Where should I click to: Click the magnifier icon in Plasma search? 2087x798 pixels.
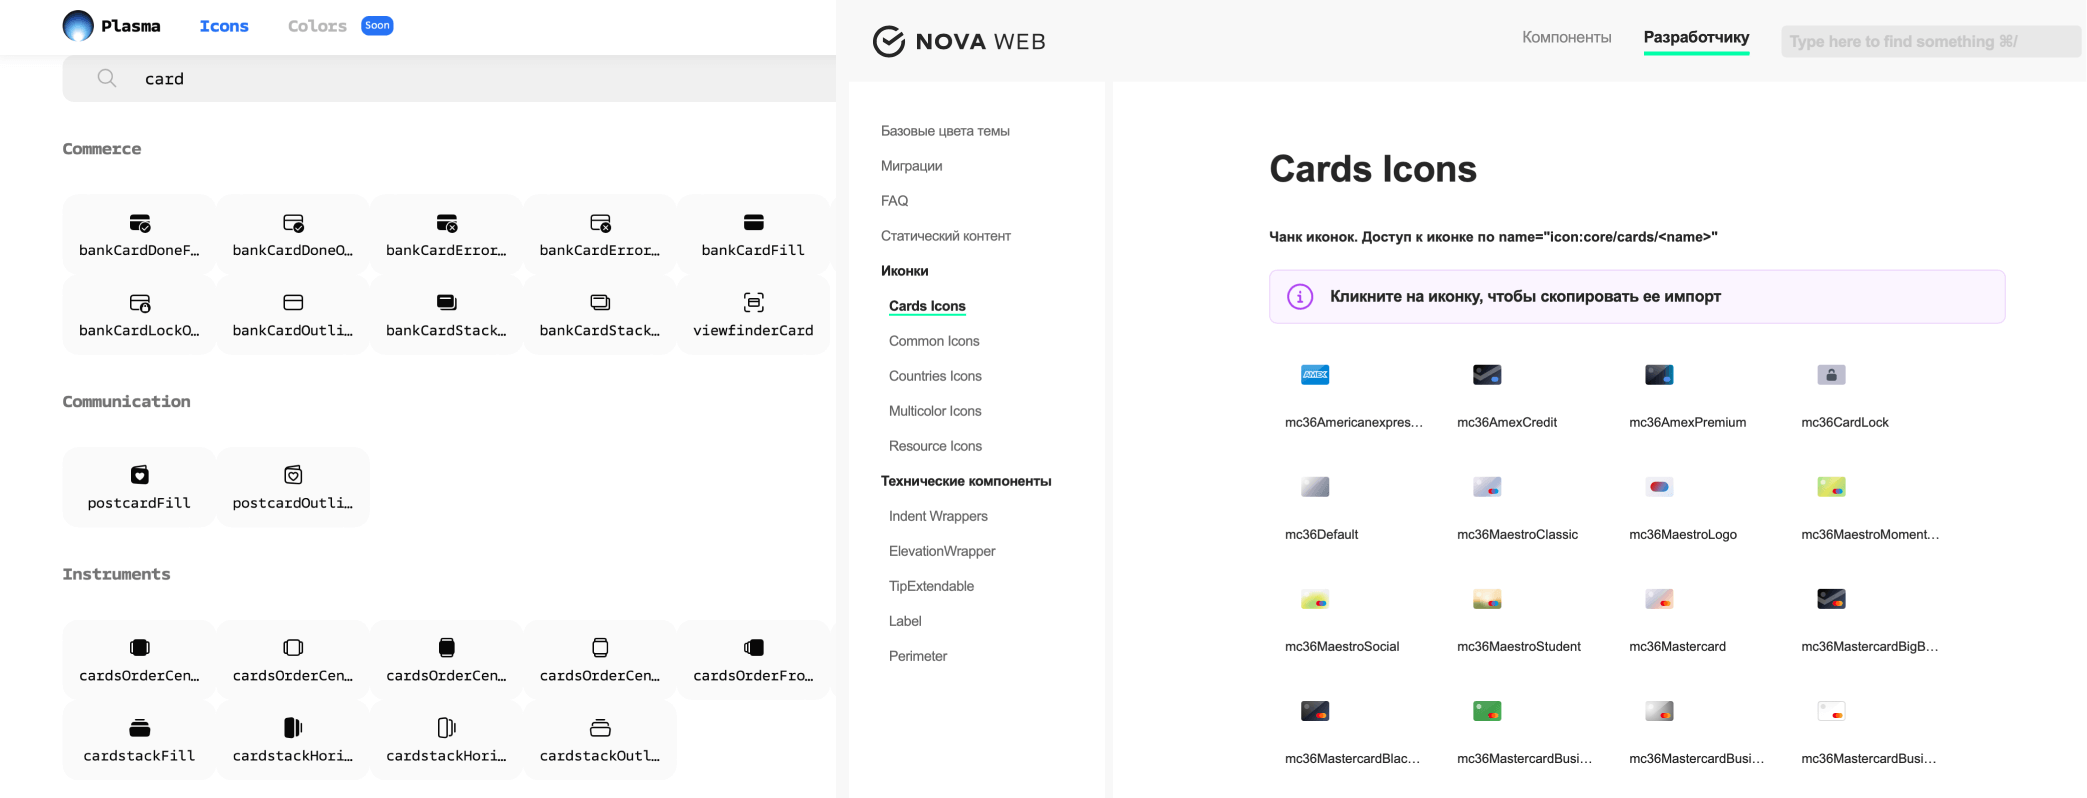coord(106,78)
